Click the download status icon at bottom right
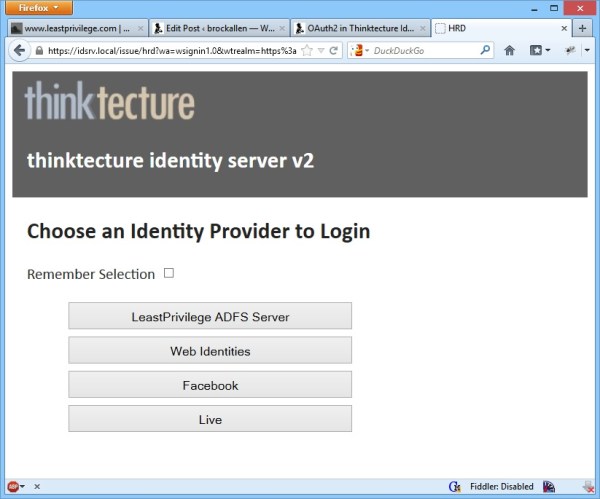 (587, 487)
